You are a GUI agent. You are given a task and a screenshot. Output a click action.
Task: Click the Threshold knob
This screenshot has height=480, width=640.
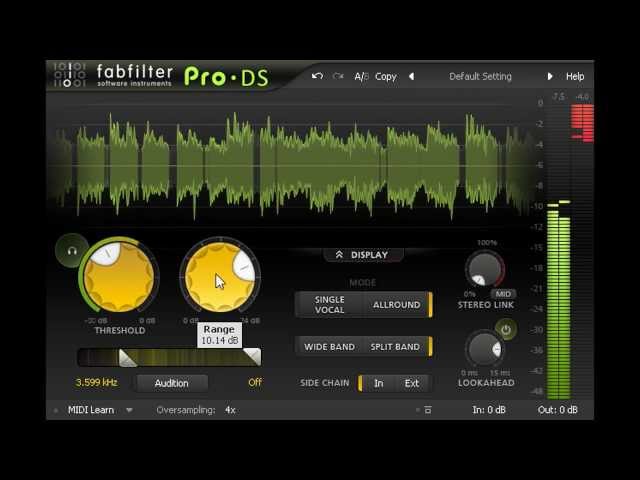(119, 278)
